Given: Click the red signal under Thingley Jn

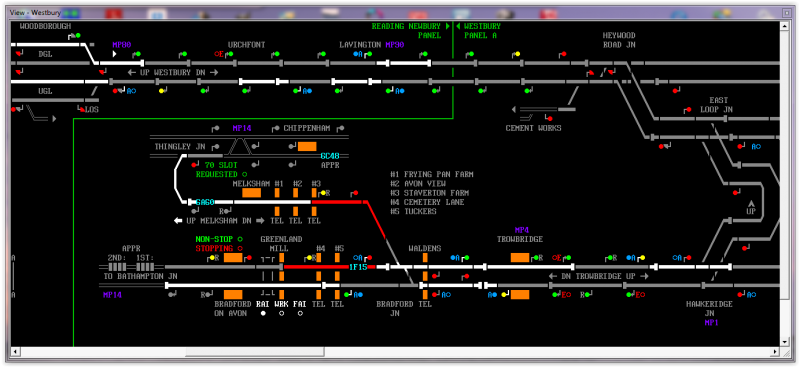Looking at the screenshot, I should click(x=194, y=165).
